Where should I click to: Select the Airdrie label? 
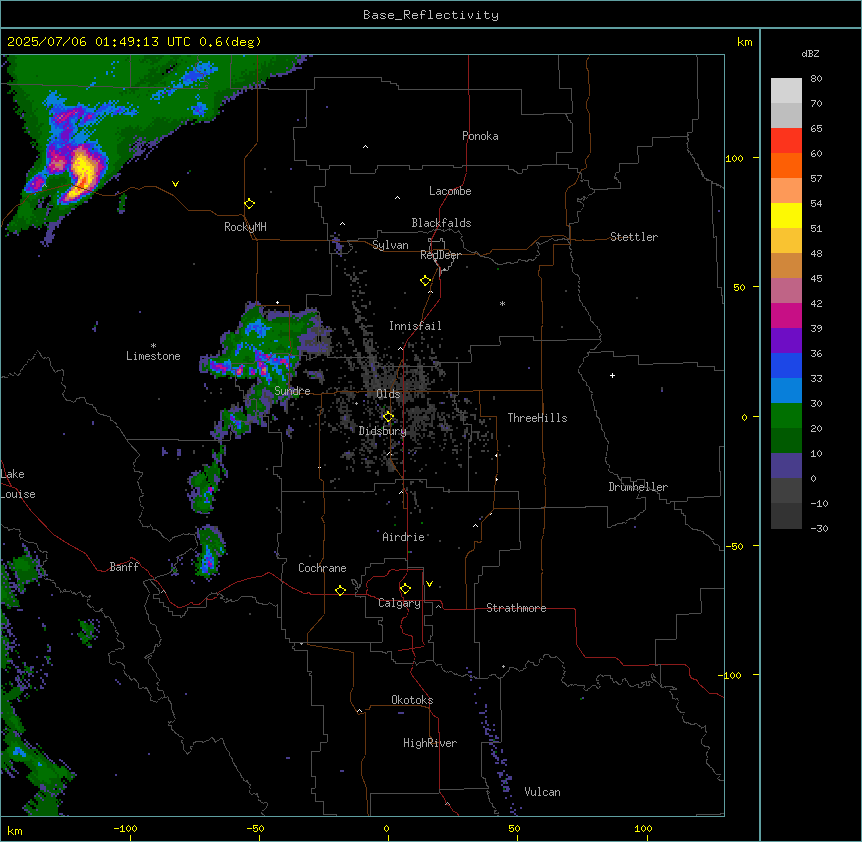click(x=404, y=537)
